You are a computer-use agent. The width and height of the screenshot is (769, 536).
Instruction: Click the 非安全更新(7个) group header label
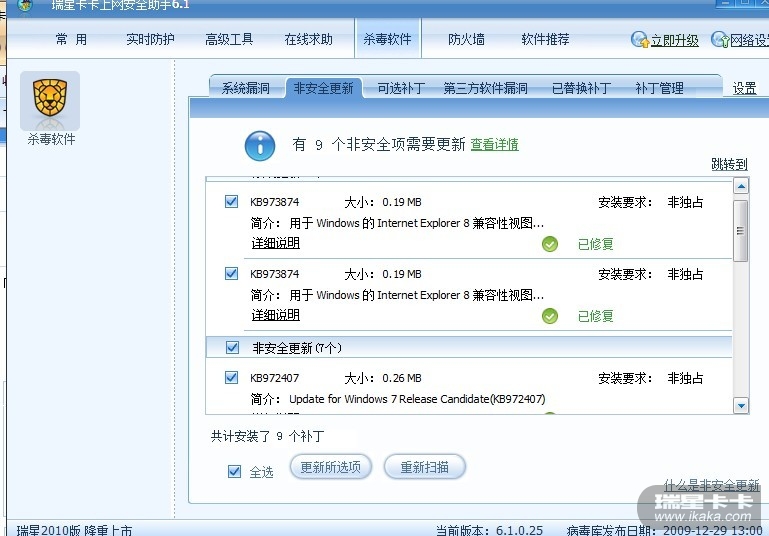point(297,348)
